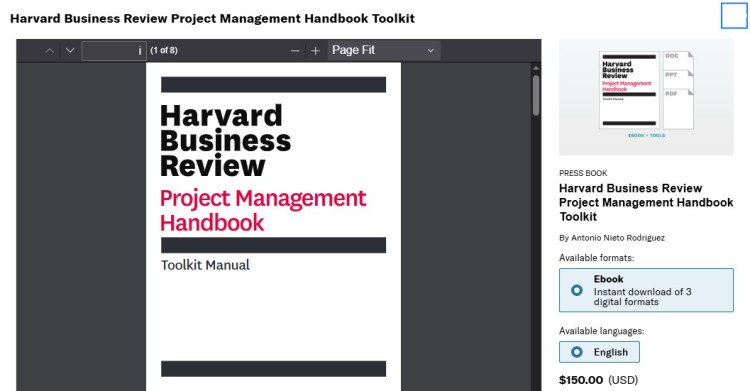Click the page heading at top left
Screen dimensions: 750x391
point(212,19)
